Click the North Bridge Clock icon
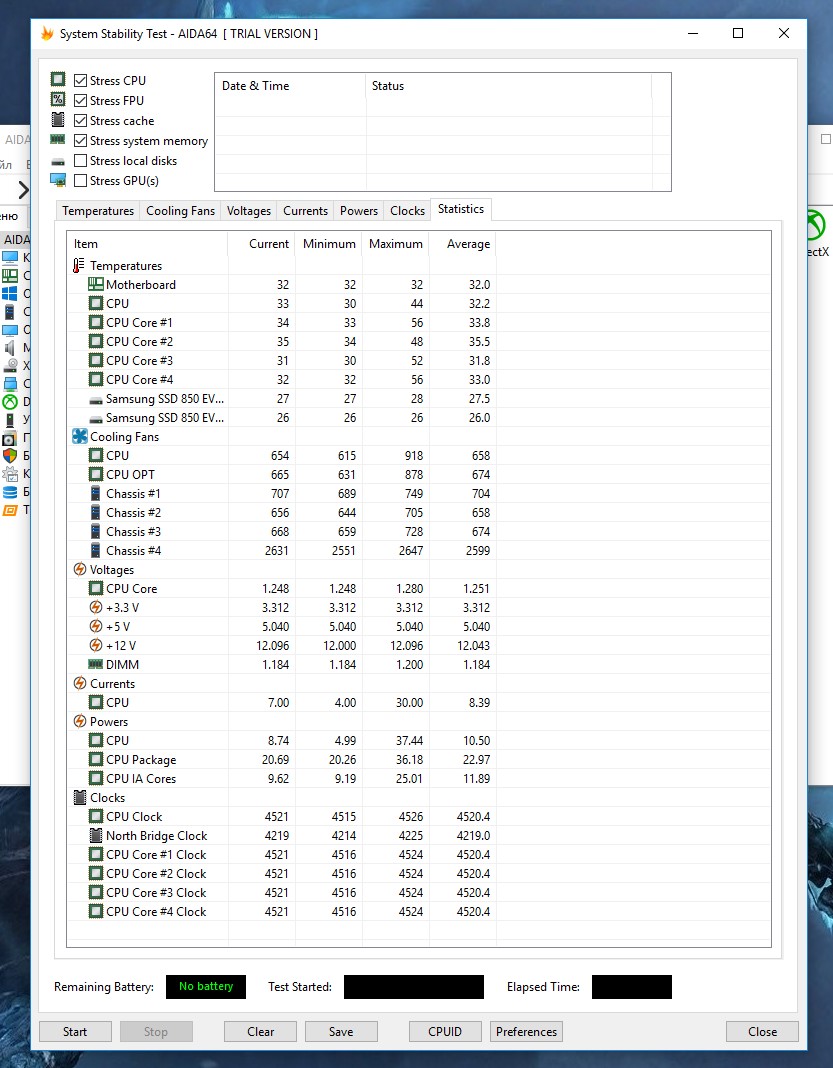833x1068 pixels. 95,836
